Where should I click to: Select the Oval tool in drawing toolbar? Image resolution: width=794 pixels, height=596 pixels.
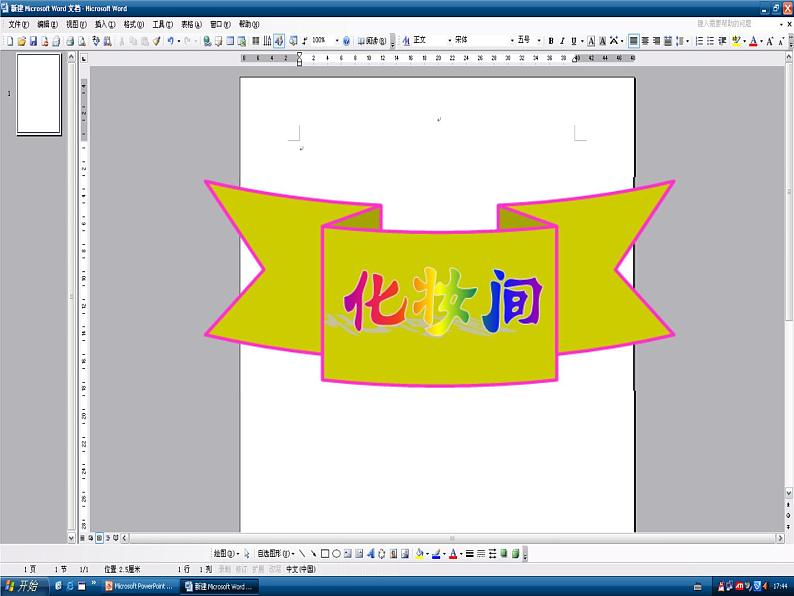pos(336,553)
